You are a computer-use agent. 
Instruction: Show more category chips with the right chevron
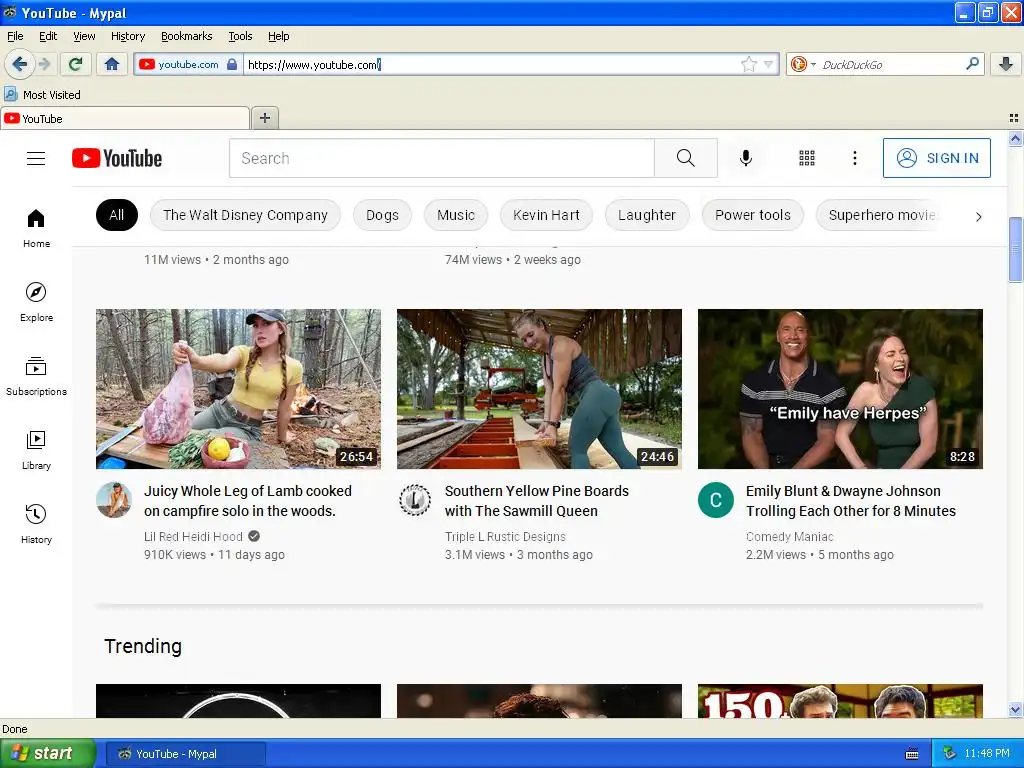(x=978, y=216)
